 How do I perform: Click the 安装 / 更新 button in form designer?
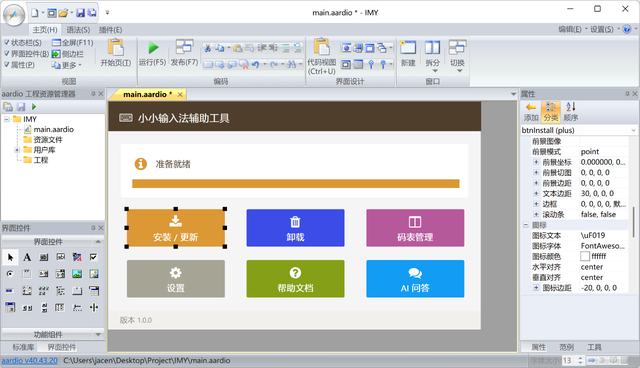[176, 228]
